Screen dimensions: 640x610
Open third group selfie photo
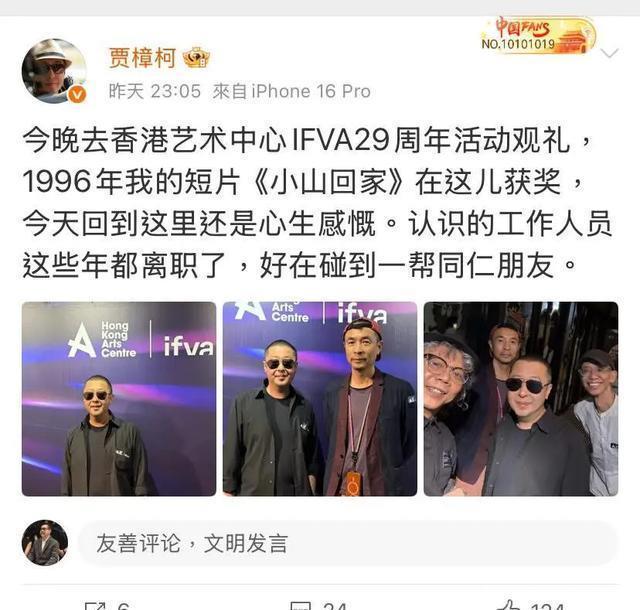521,399
